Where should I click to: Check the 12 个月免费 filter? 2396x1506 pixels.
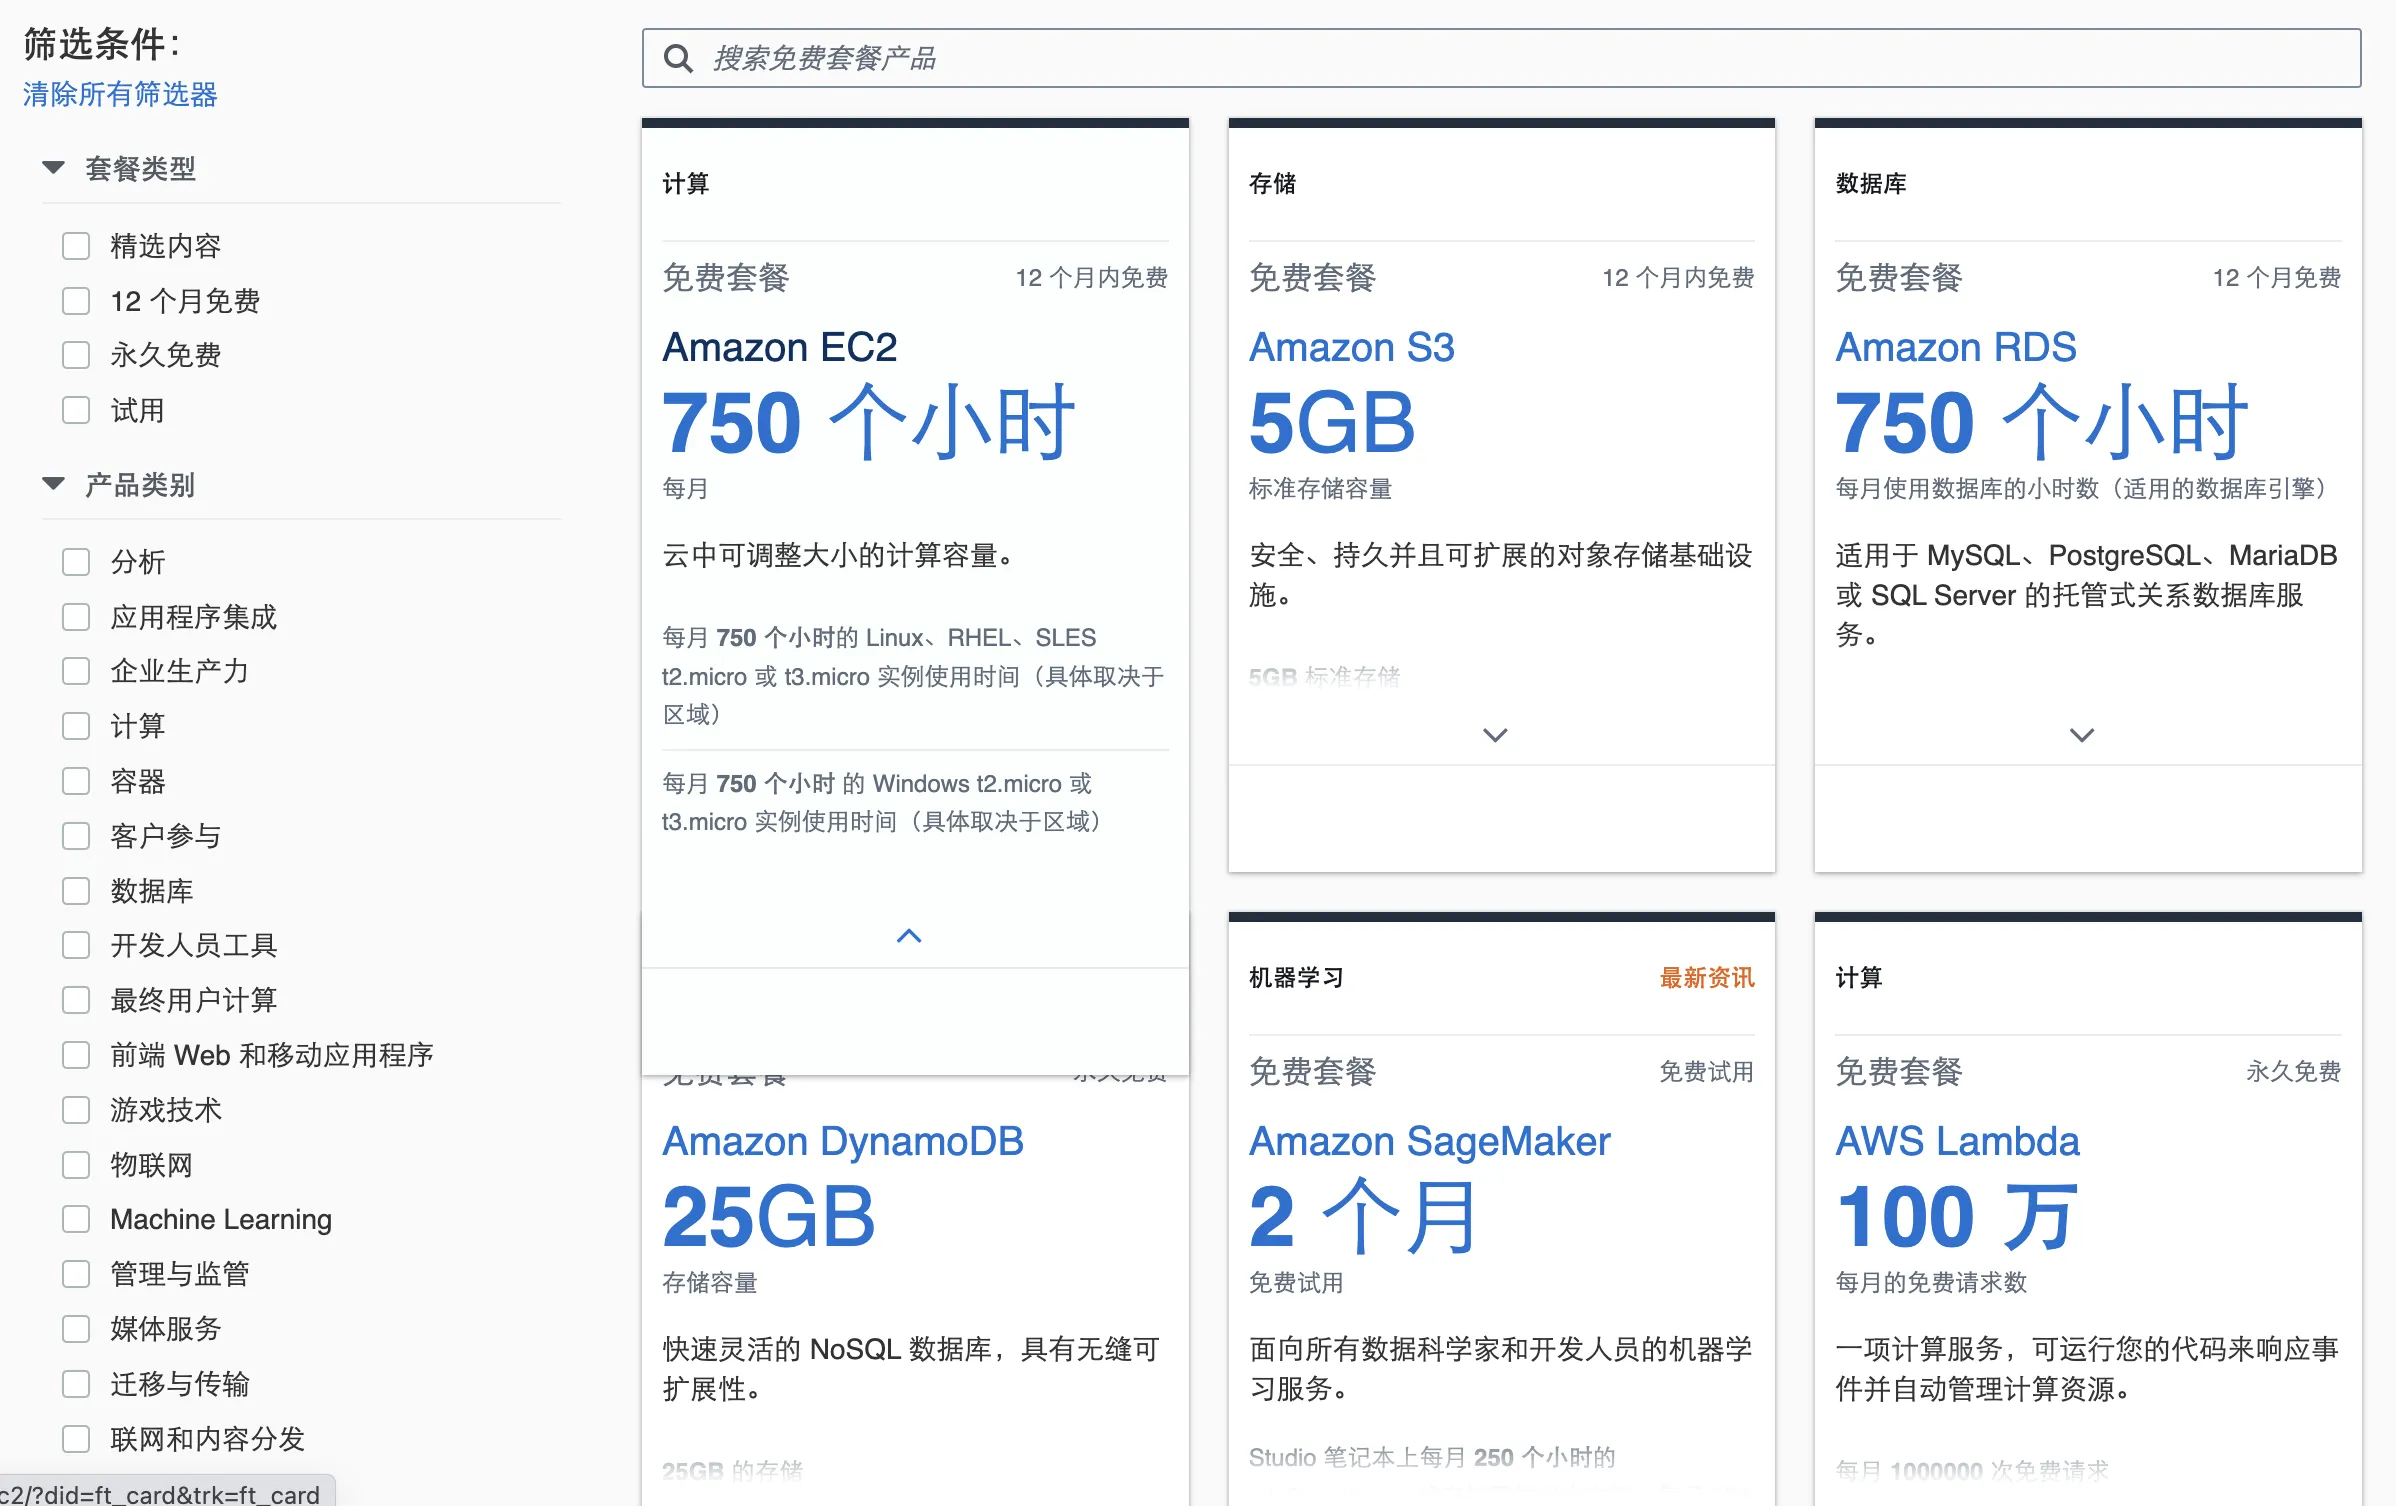[76, 301]
